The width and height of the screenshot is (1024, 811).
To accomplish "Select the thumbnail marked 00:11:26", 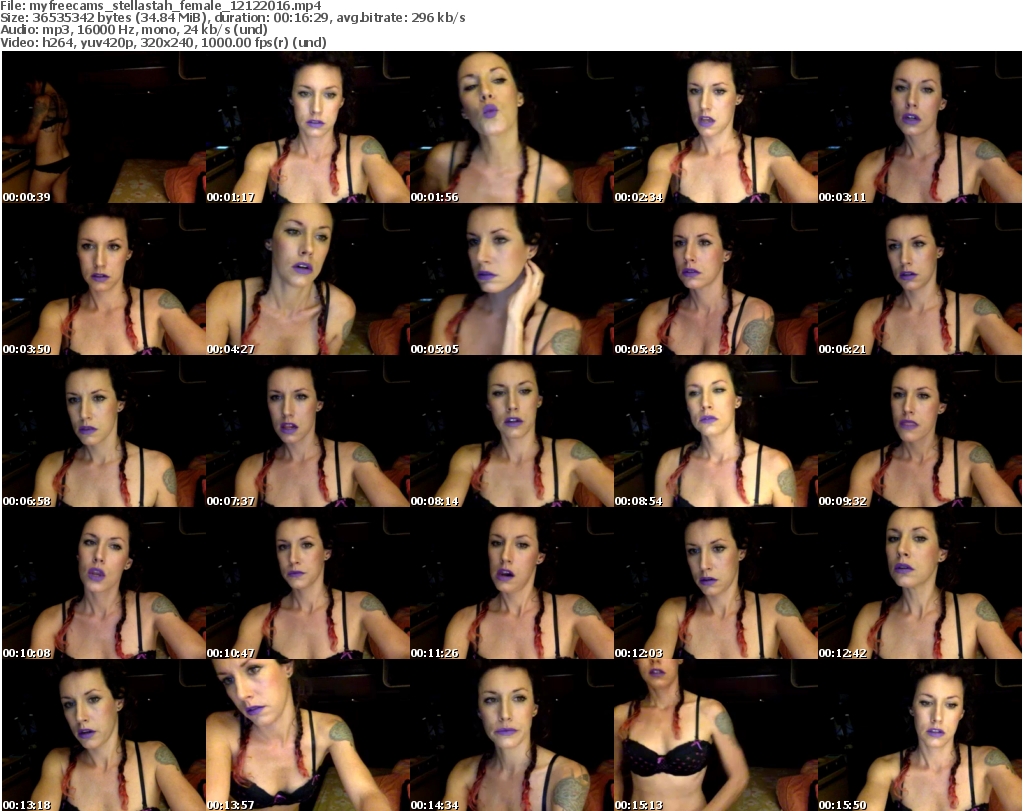I will click(511, 583).
